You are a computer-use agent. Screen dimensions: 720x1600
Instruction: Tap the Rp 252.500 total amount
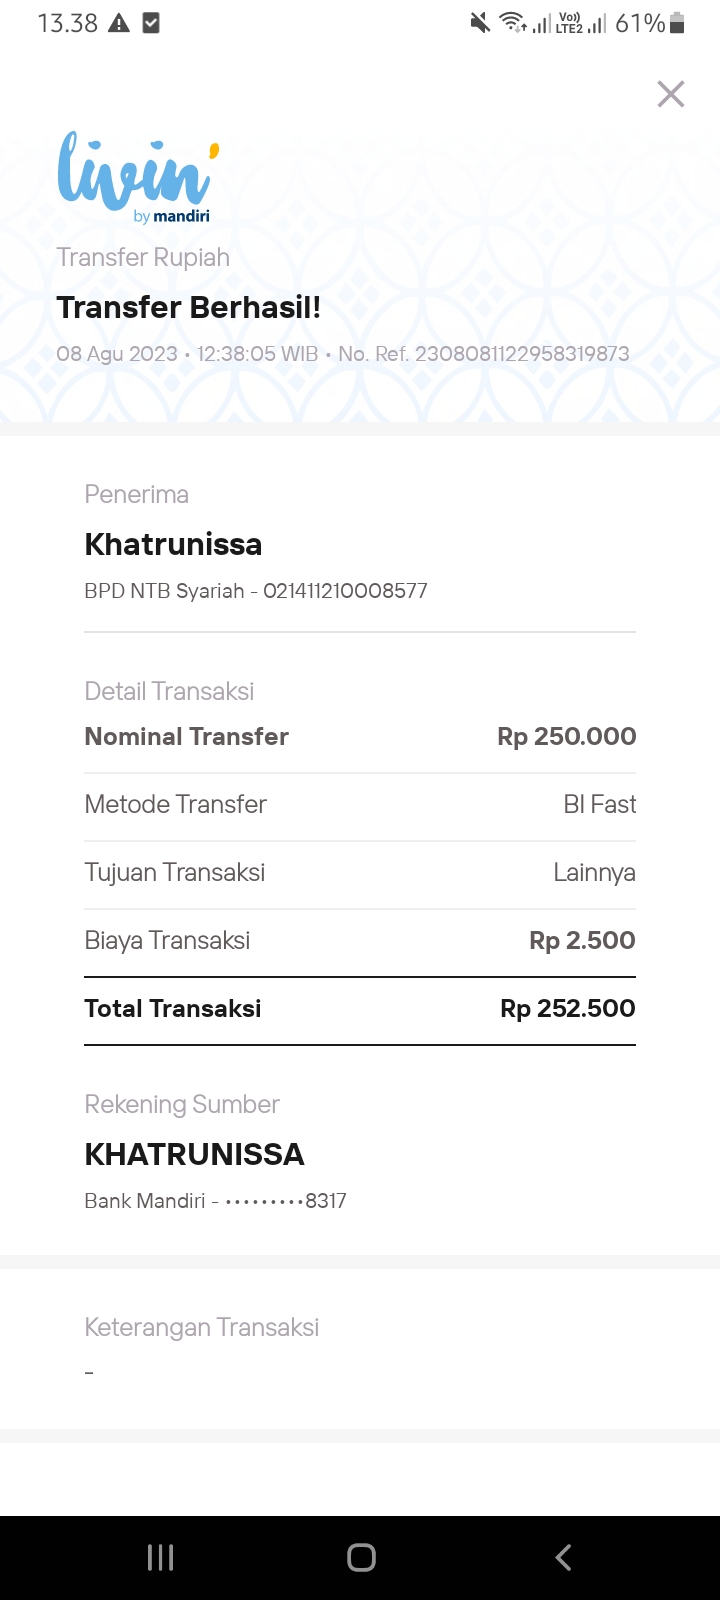(567, 1009)
